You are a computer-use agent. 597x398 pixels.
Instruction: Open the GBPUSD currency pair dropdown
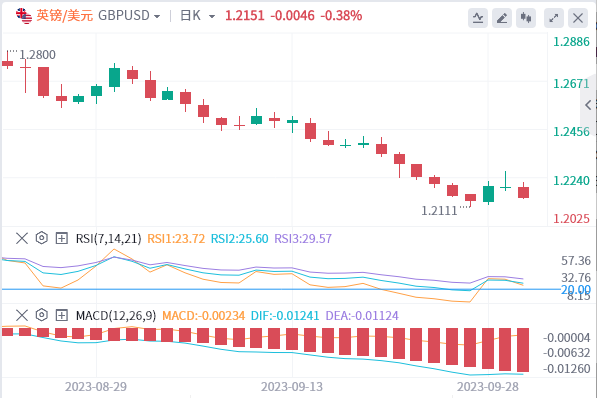pyautogui.click(x=129, y=16)
